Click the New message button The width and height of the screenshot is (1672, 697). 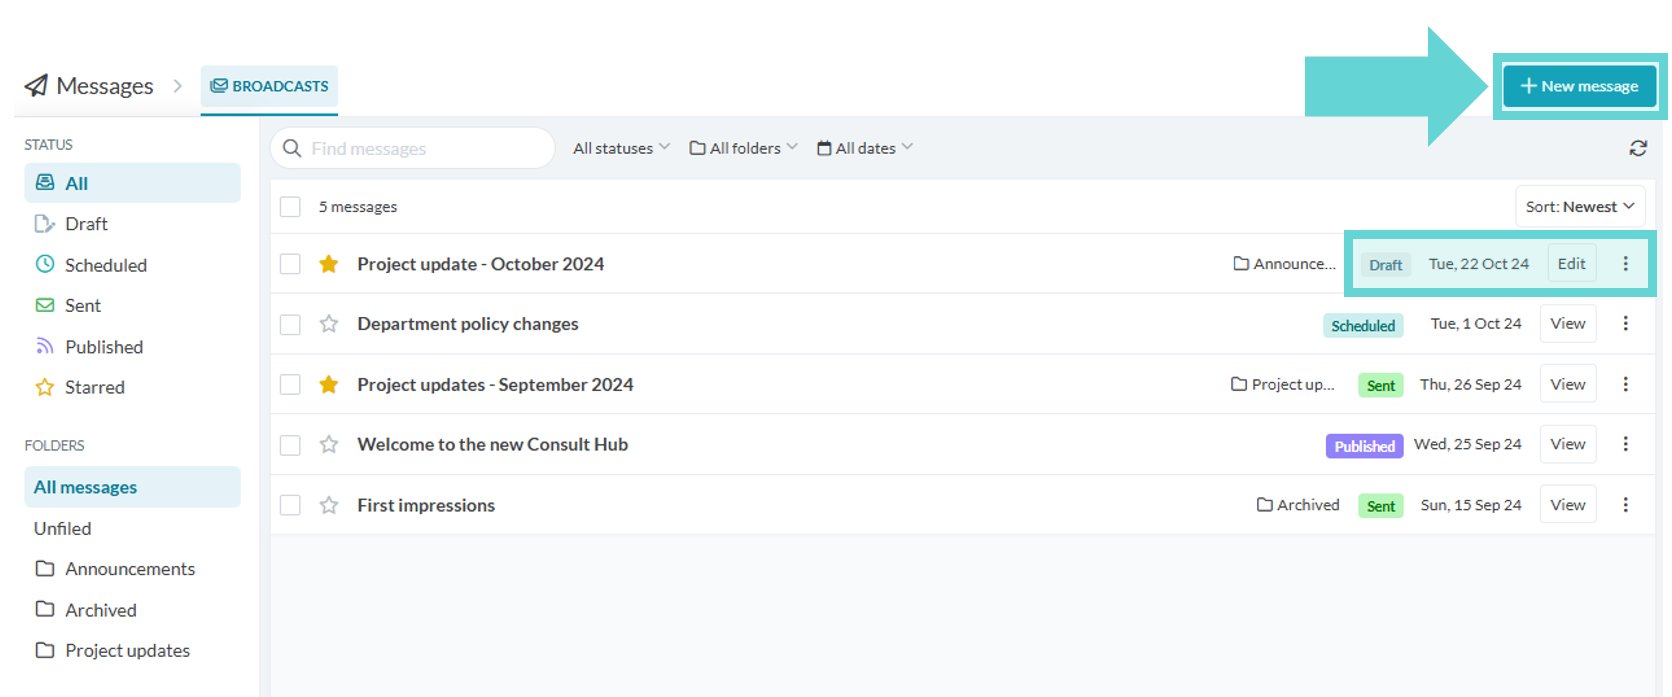[1580, 86]
